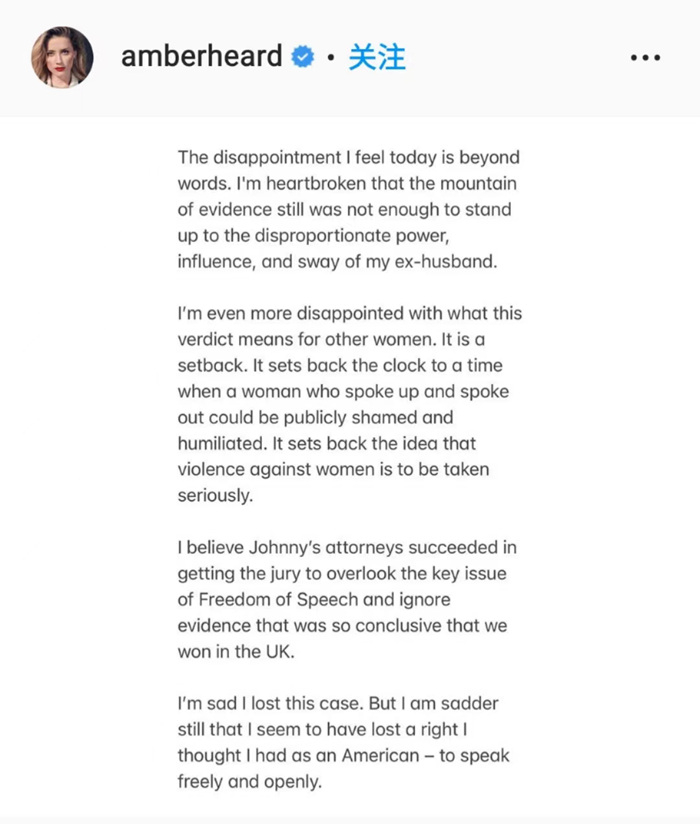The height and width of the screenshot is (824, 700).
Task: Click the word "American" in the last paragraph
Action: pos(368,755)
